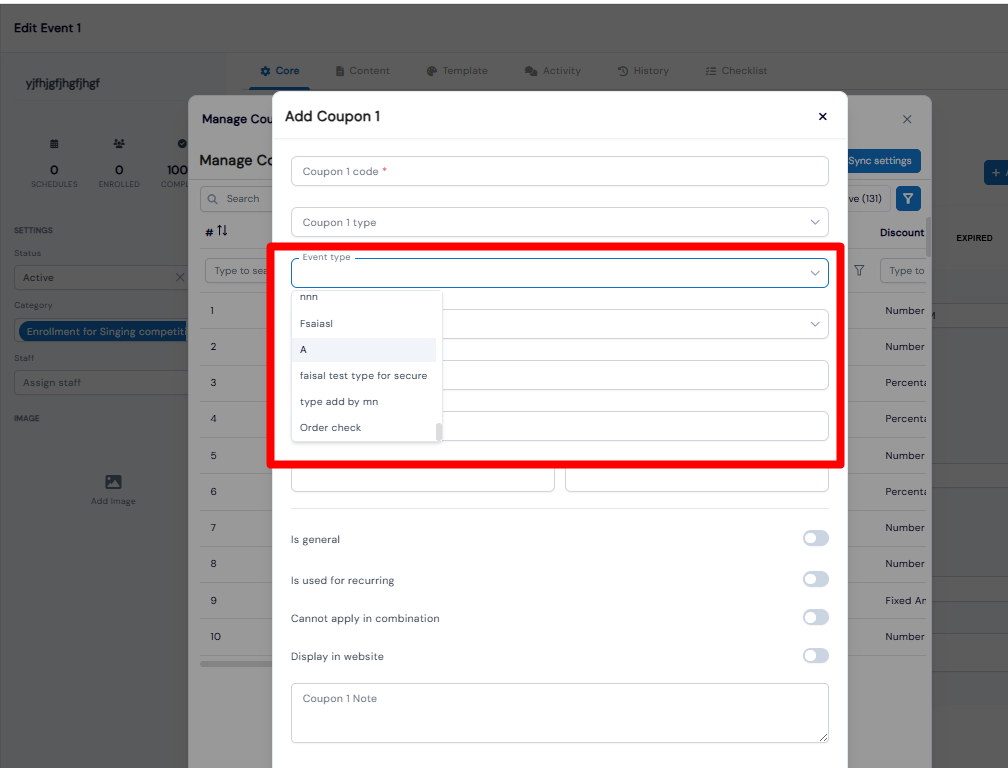Click the Activity tab chat icon
The height and width of the screenshot is (768, 1008).
tap(530, 71)
